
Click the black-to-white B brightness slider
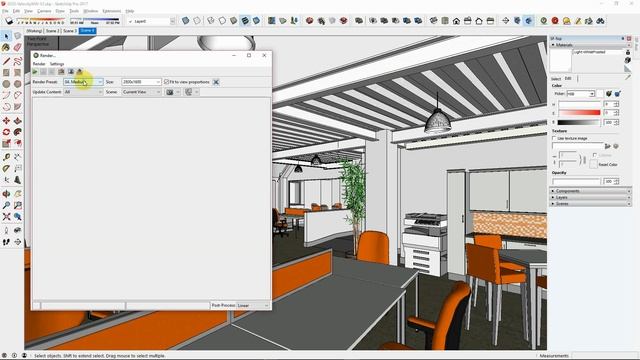tap(579, 122)
